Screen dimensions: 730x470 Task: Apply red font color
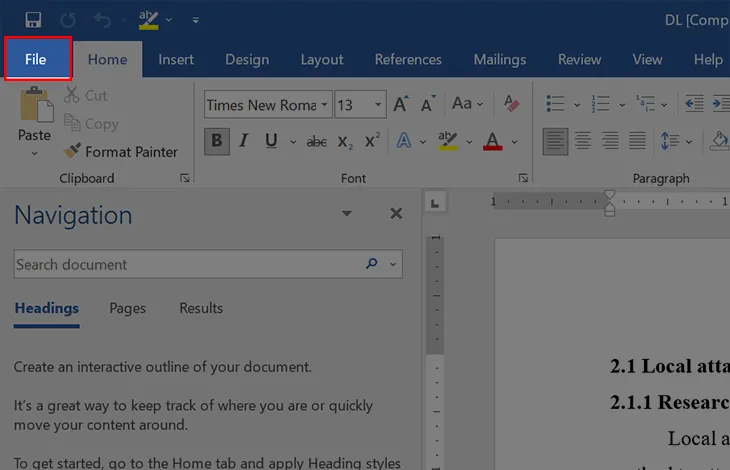click(493, 141)
